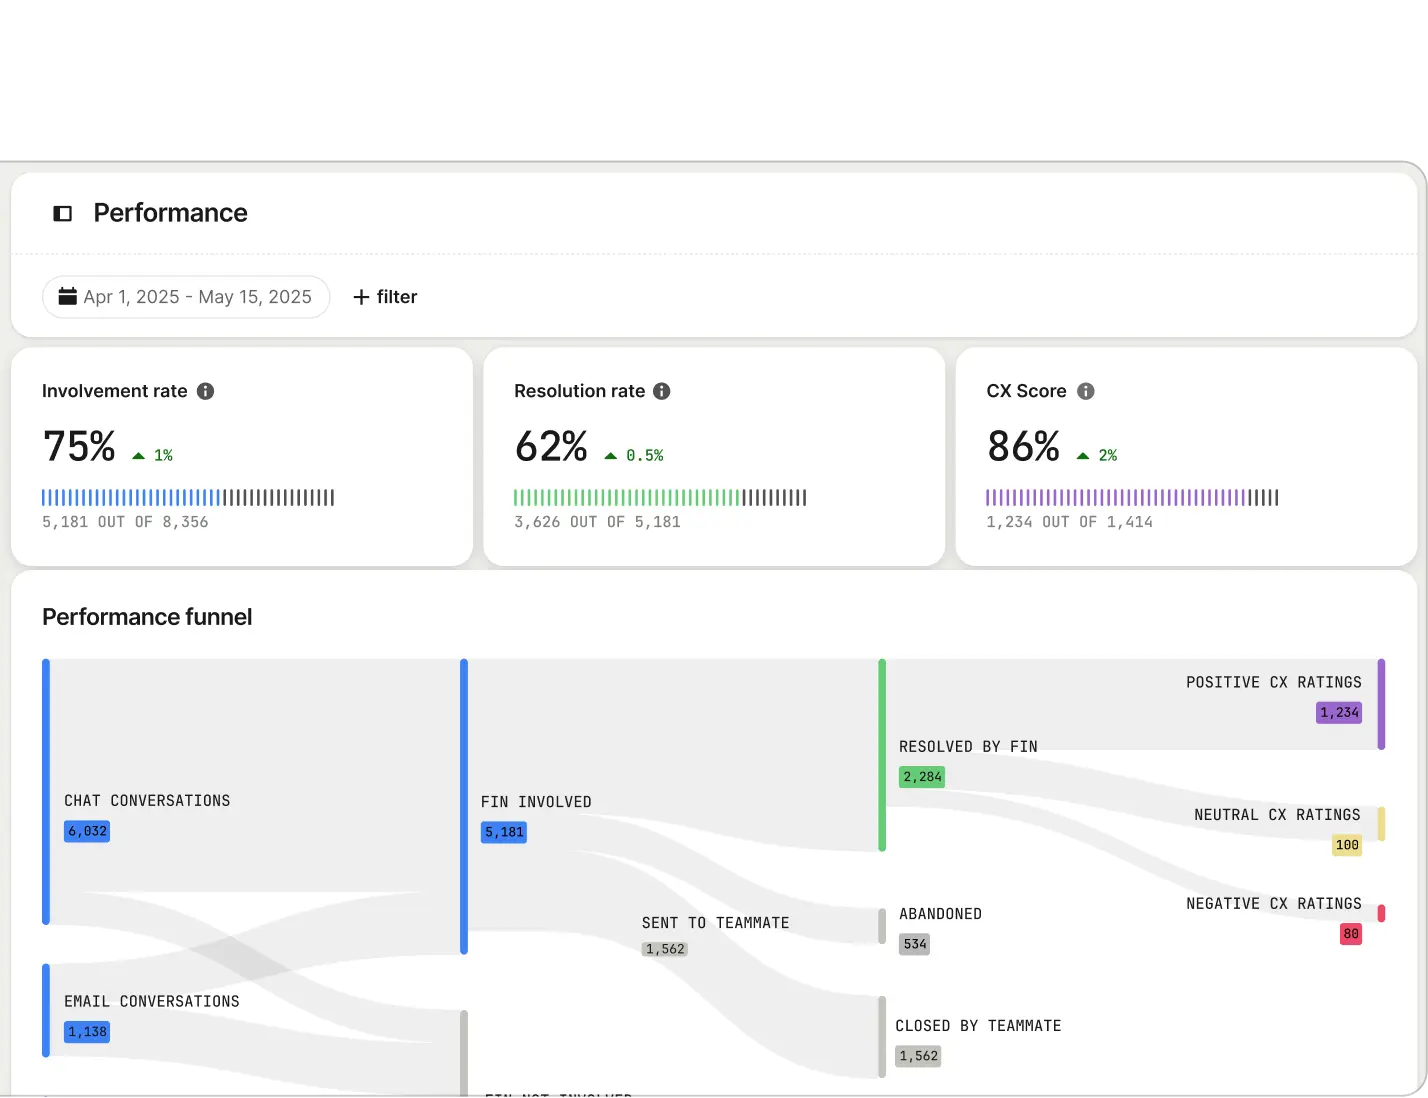Click the plus icon for adding filter
The height and width of the screenshot is (1098, 1428).
click(x=361, y=297)
